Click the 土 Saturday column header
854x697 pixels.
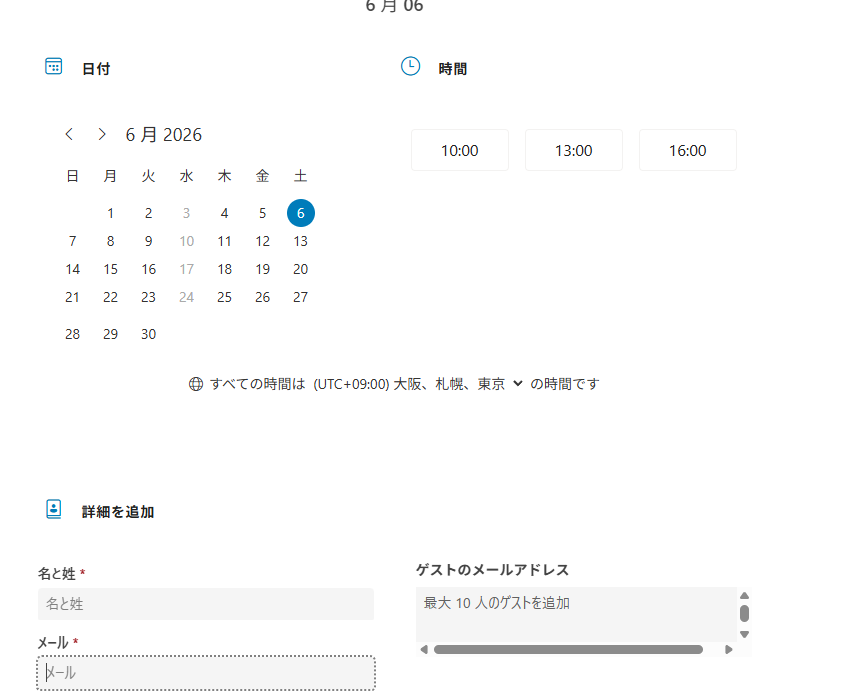point(301,176)
